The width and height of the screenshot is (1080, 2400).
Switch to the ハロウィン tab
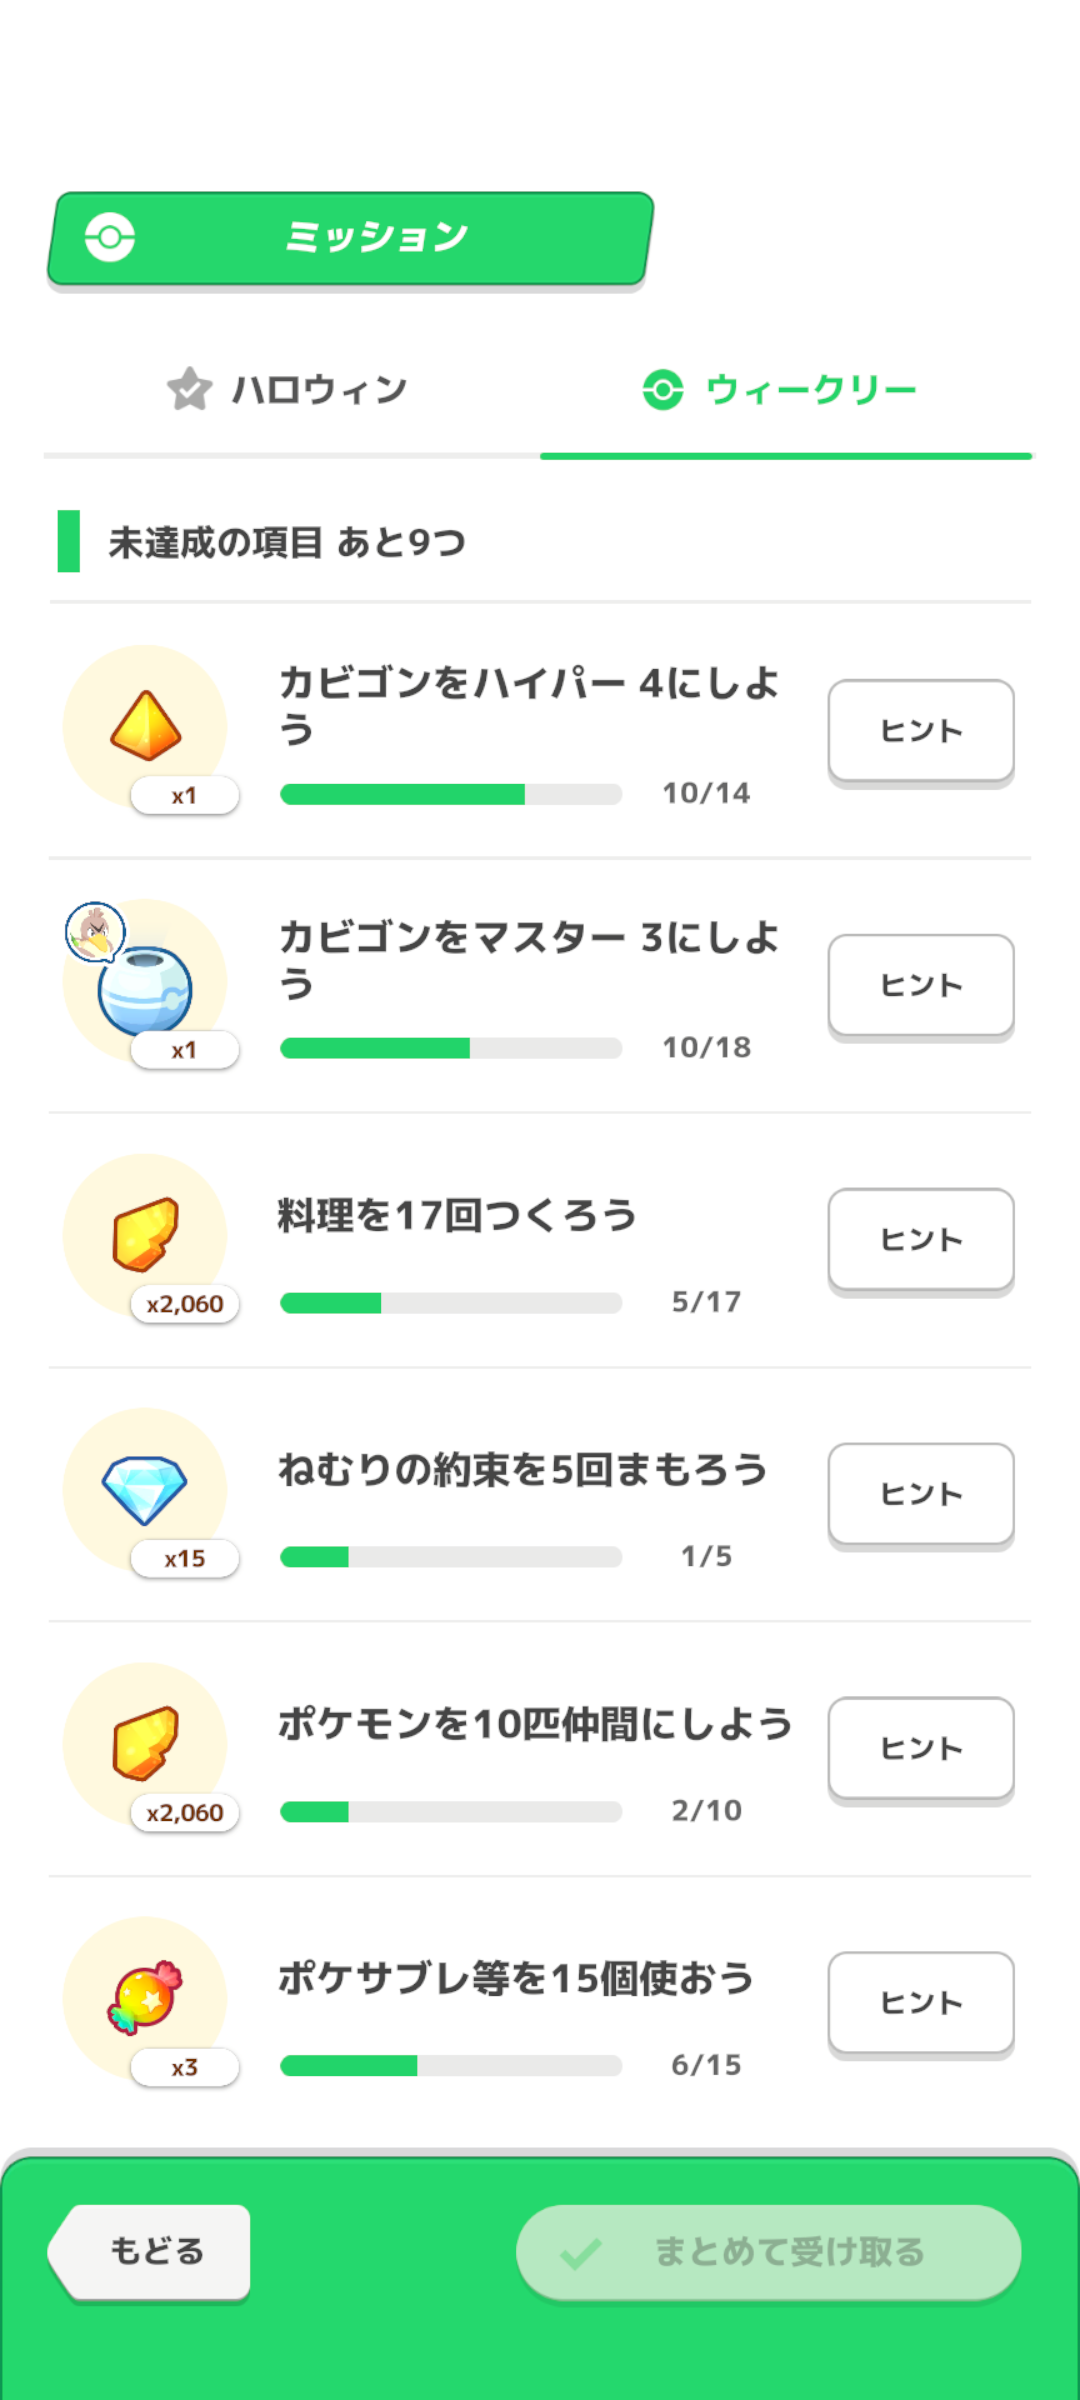point(290,390)
